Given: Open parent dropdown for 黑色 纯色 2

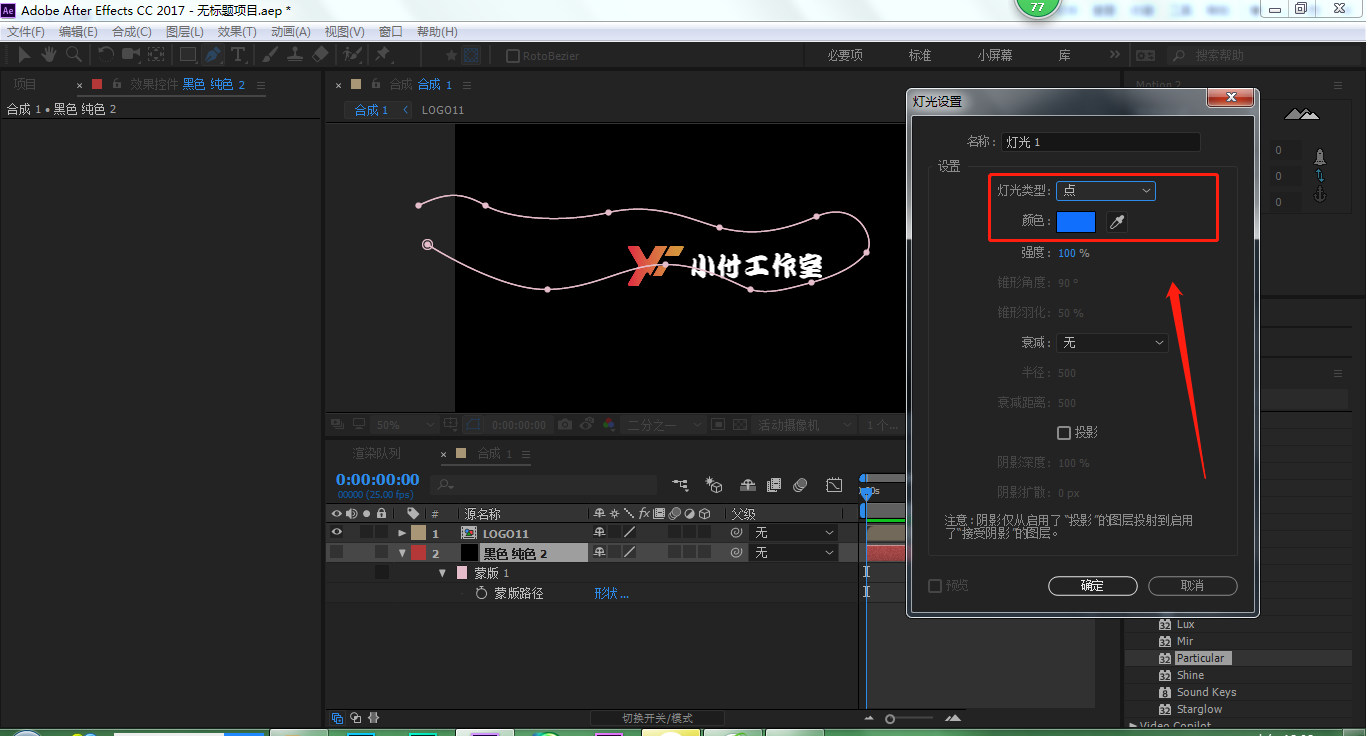Looking at the screenshot, I should tap(794, 552).
